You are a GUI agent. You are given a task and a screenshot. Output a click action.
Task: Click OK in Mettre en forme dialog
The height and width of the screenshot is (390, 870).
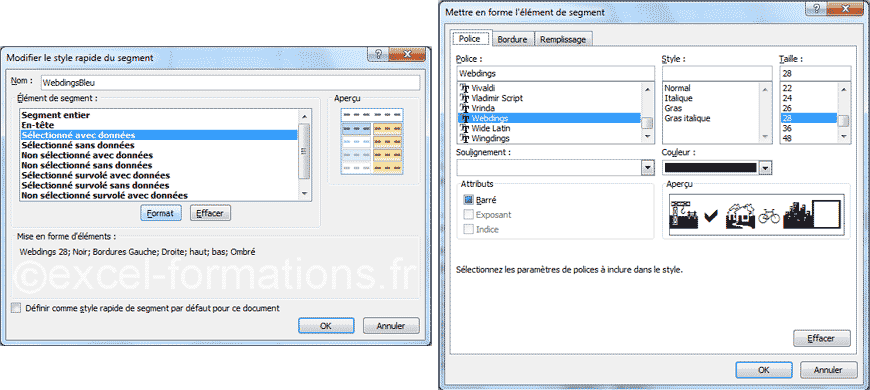(763, 369)
